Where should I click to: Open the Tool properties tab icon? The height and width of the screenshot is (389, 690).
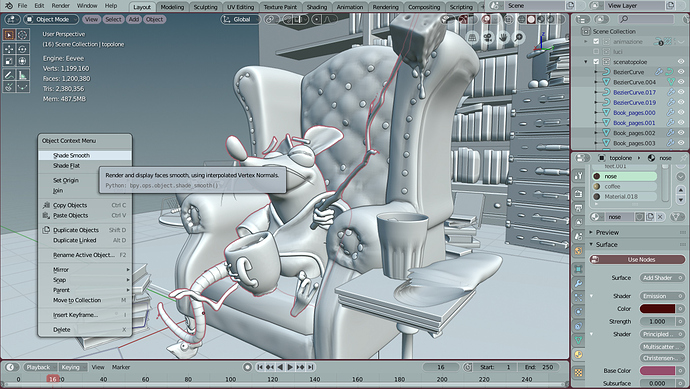[579, 176]
